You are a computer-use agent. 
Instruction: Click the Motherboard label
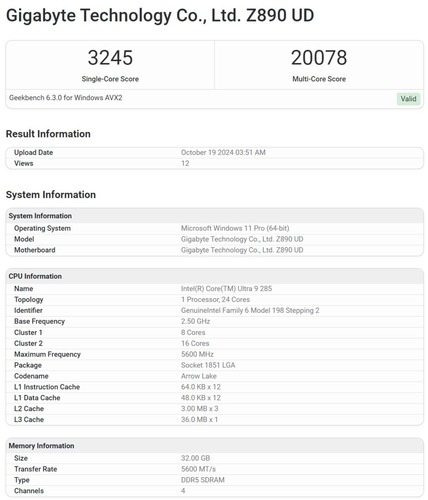click(35, 250)
